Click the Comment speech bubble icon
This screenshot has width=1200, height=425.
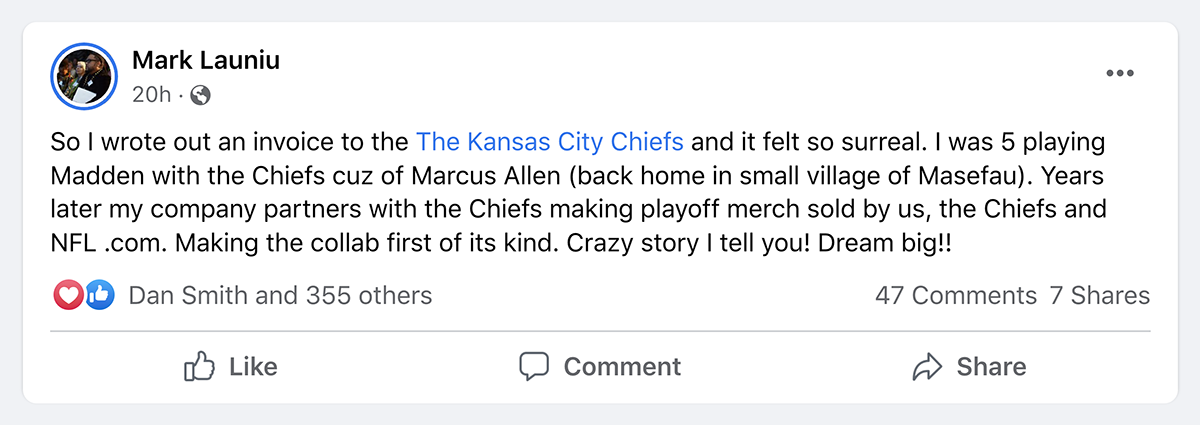pyautogui.click(x=534, y=367)
